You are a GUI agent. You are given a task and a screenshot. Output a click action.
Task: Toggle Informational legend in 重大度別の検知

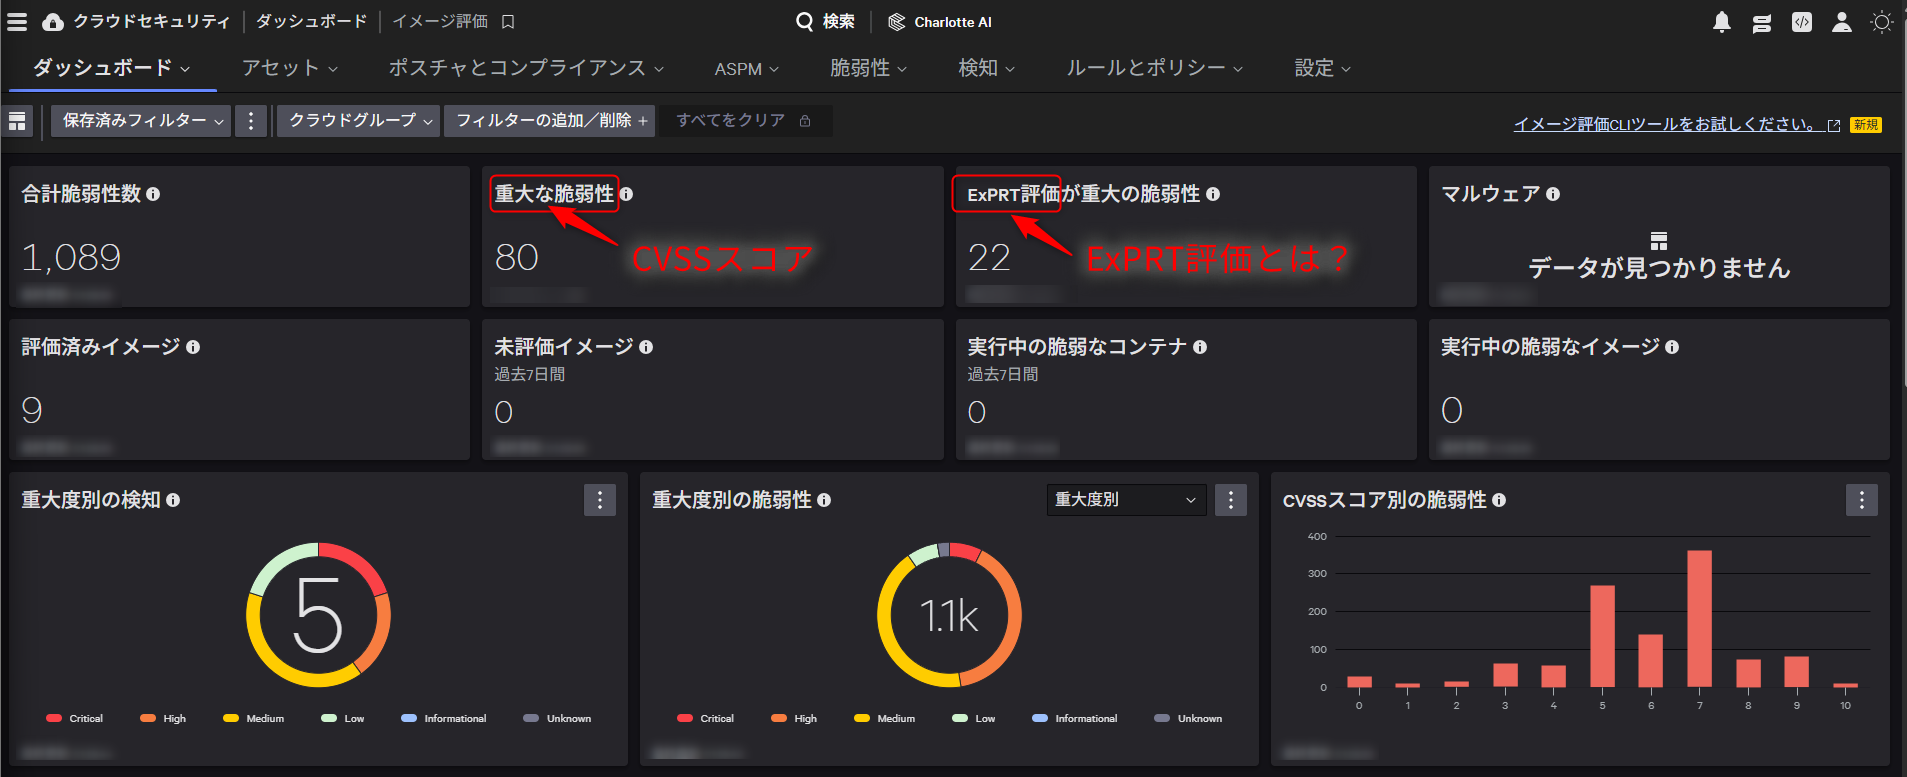[x=444, y=718]
